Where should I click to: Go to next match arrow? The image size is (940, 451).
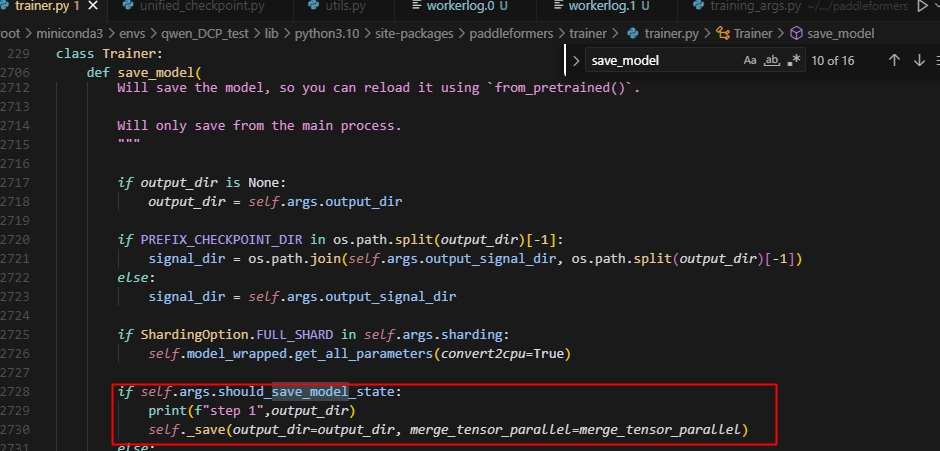pos(919,61)
